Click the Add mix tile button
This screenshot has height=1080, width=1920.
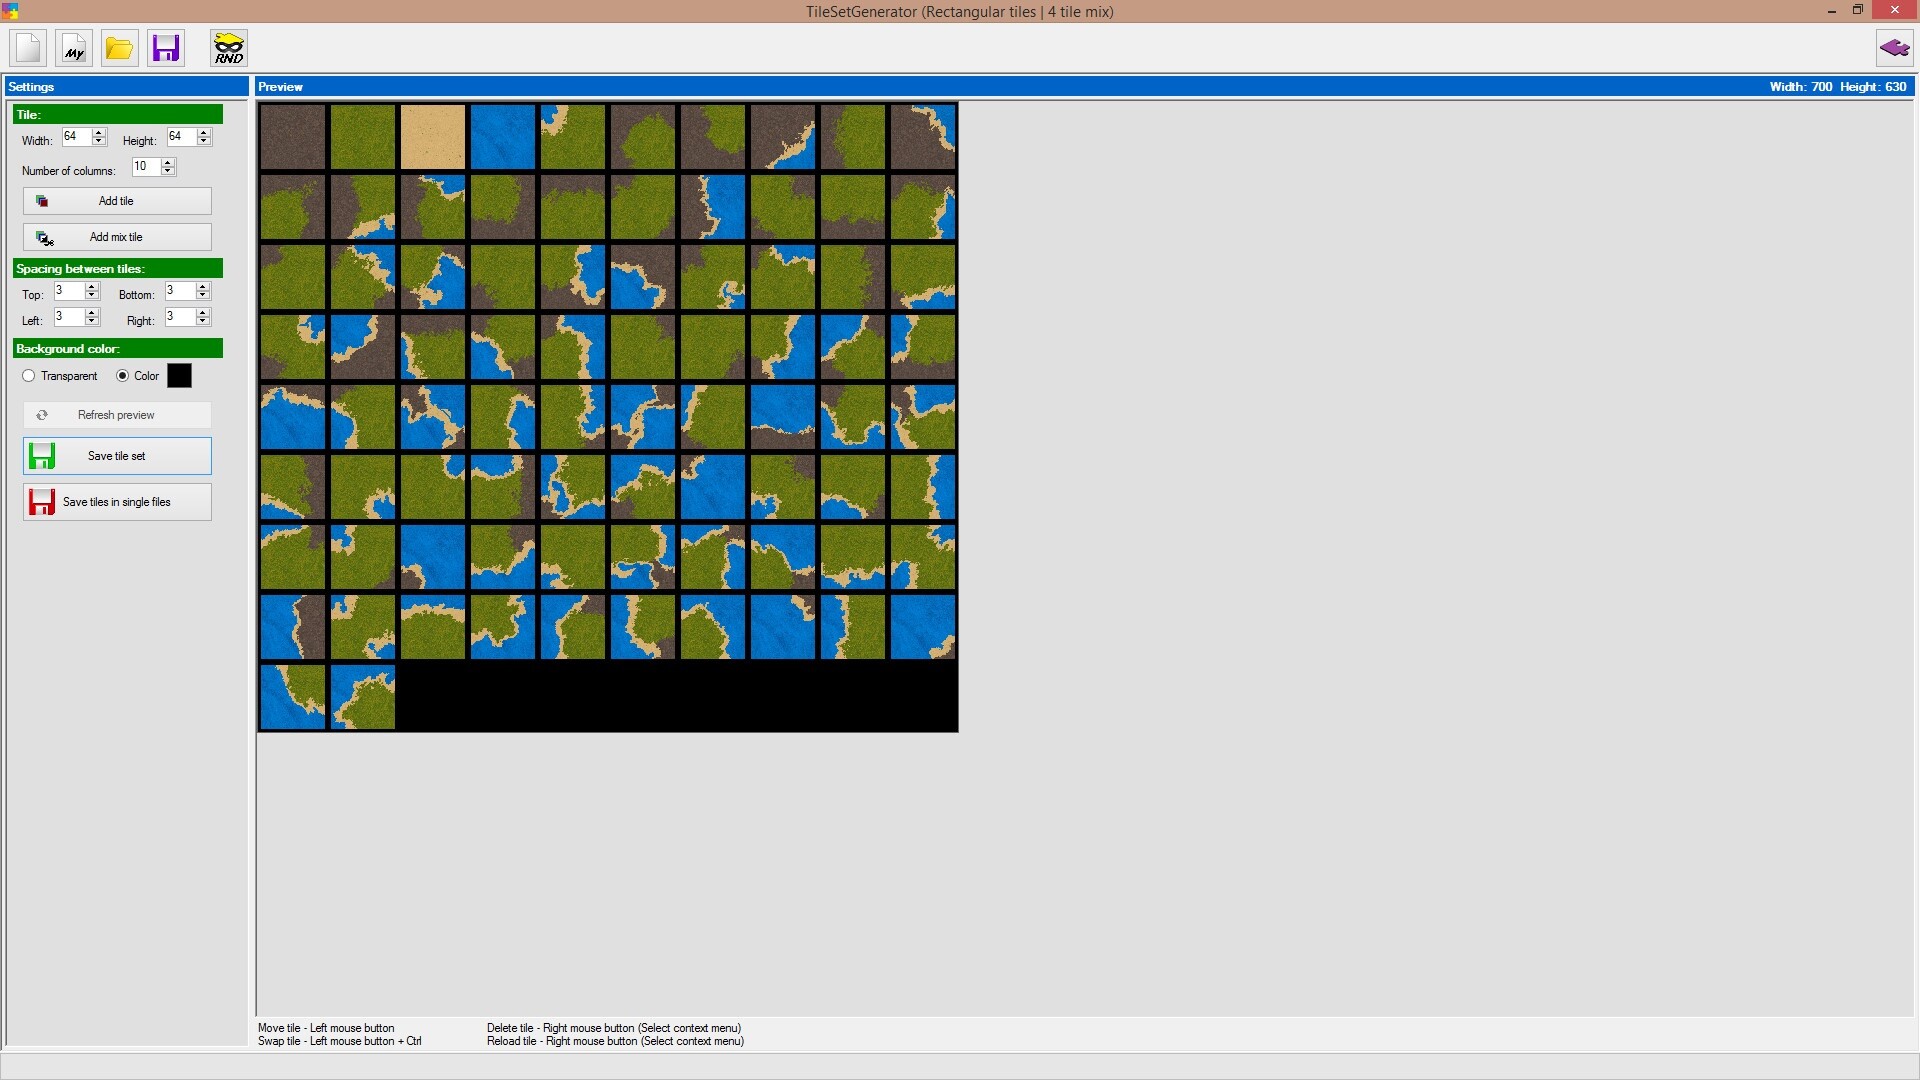[x=117, y=237]
